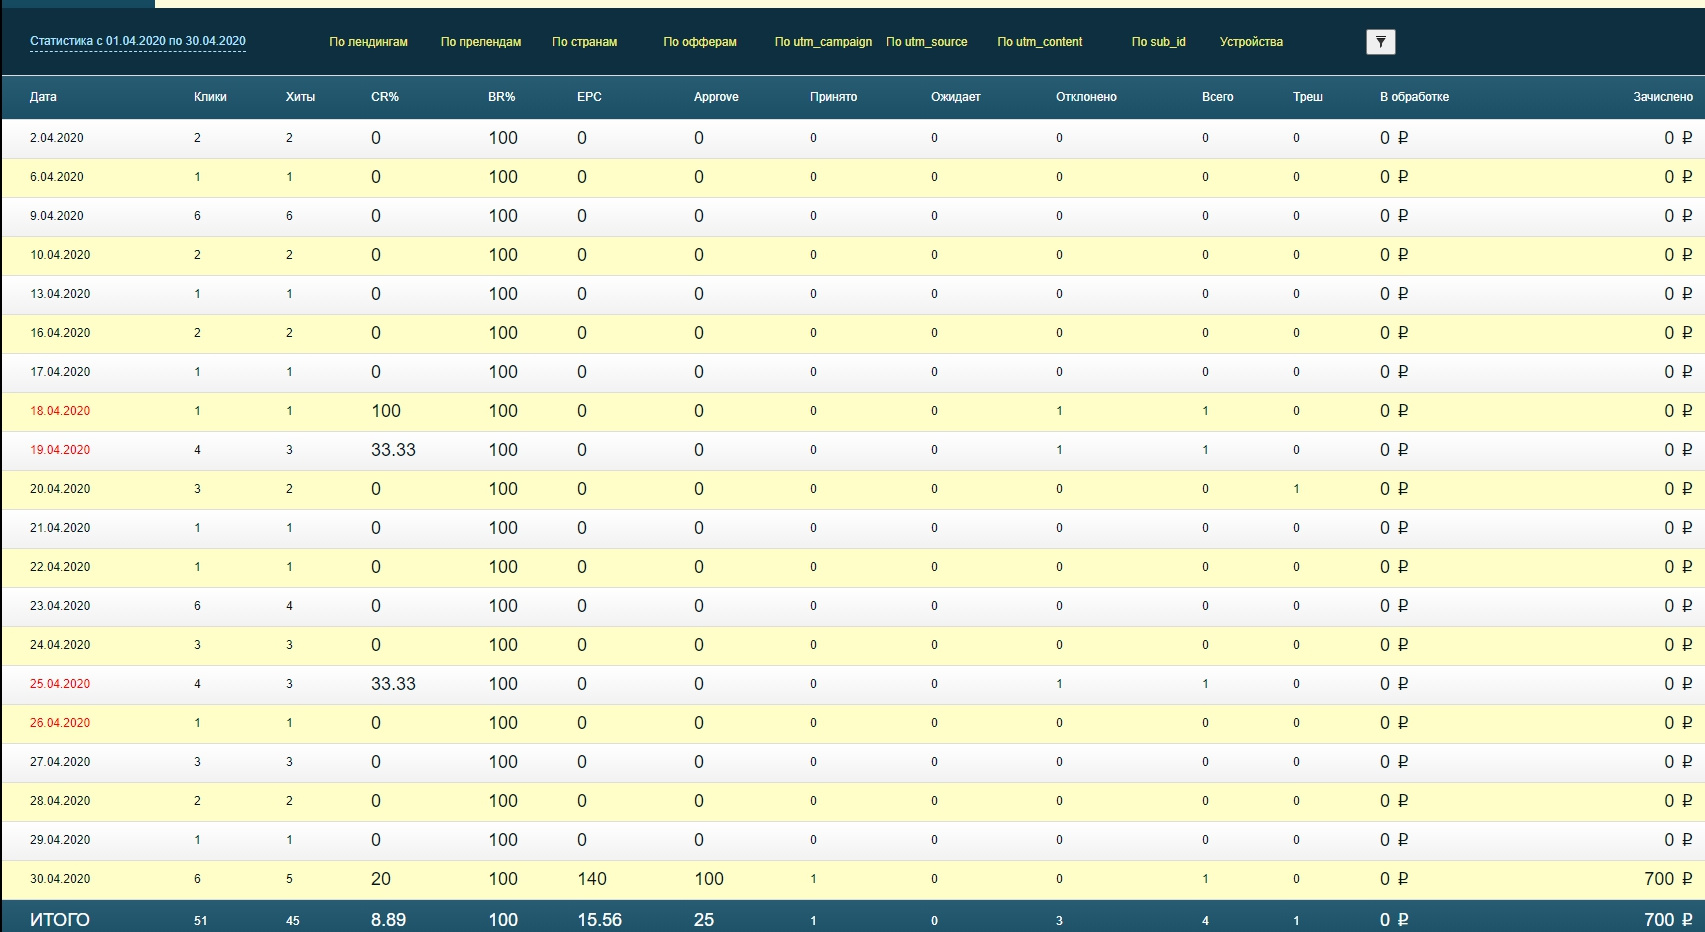Image resolution: width=1705 pixels, height=932 pixels.
Task: Click CR% value 100 in the 18.04.2020 row
Action: 386,411
